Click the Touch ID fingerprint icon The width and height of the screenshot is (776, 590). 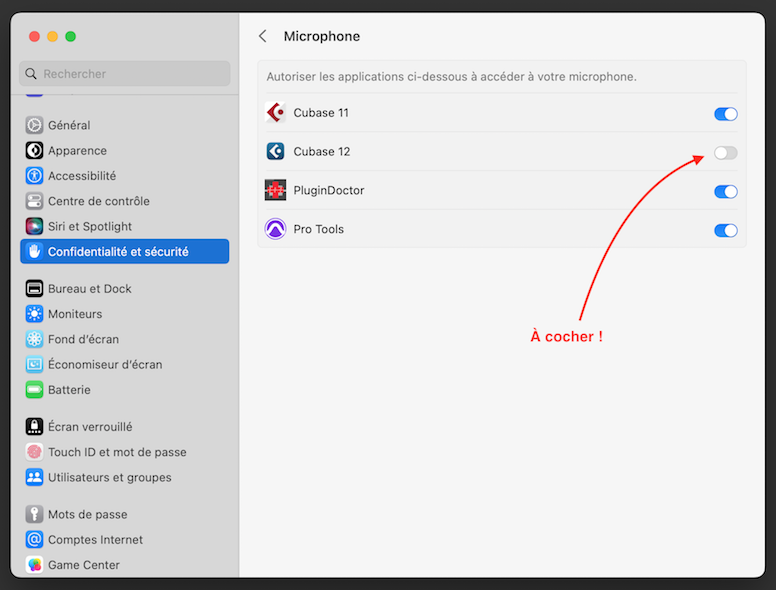[x=35, y=452]
